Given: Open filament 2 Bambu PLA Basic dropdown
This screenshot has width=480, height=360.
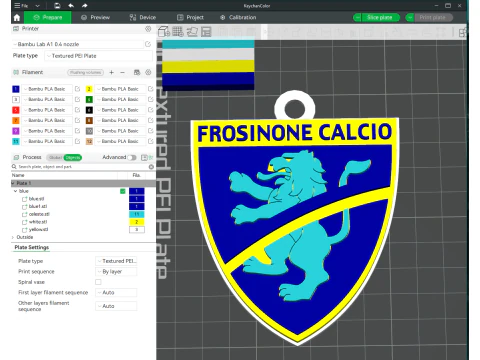Looking at the screenshot, I should click(x=120, y=89).
